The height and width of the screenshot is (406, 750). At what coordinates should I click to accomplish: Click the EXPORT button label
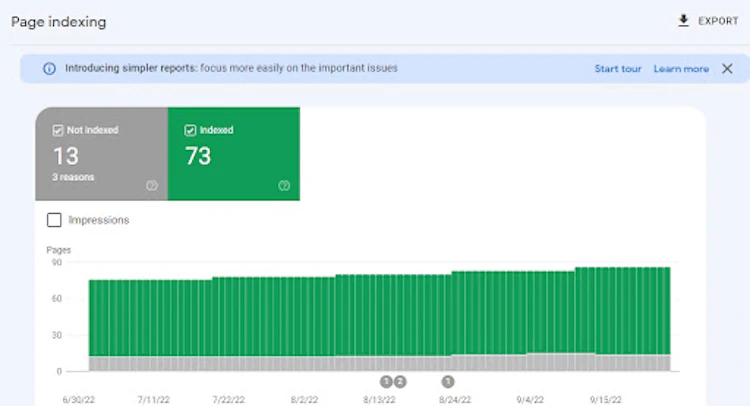718,21
